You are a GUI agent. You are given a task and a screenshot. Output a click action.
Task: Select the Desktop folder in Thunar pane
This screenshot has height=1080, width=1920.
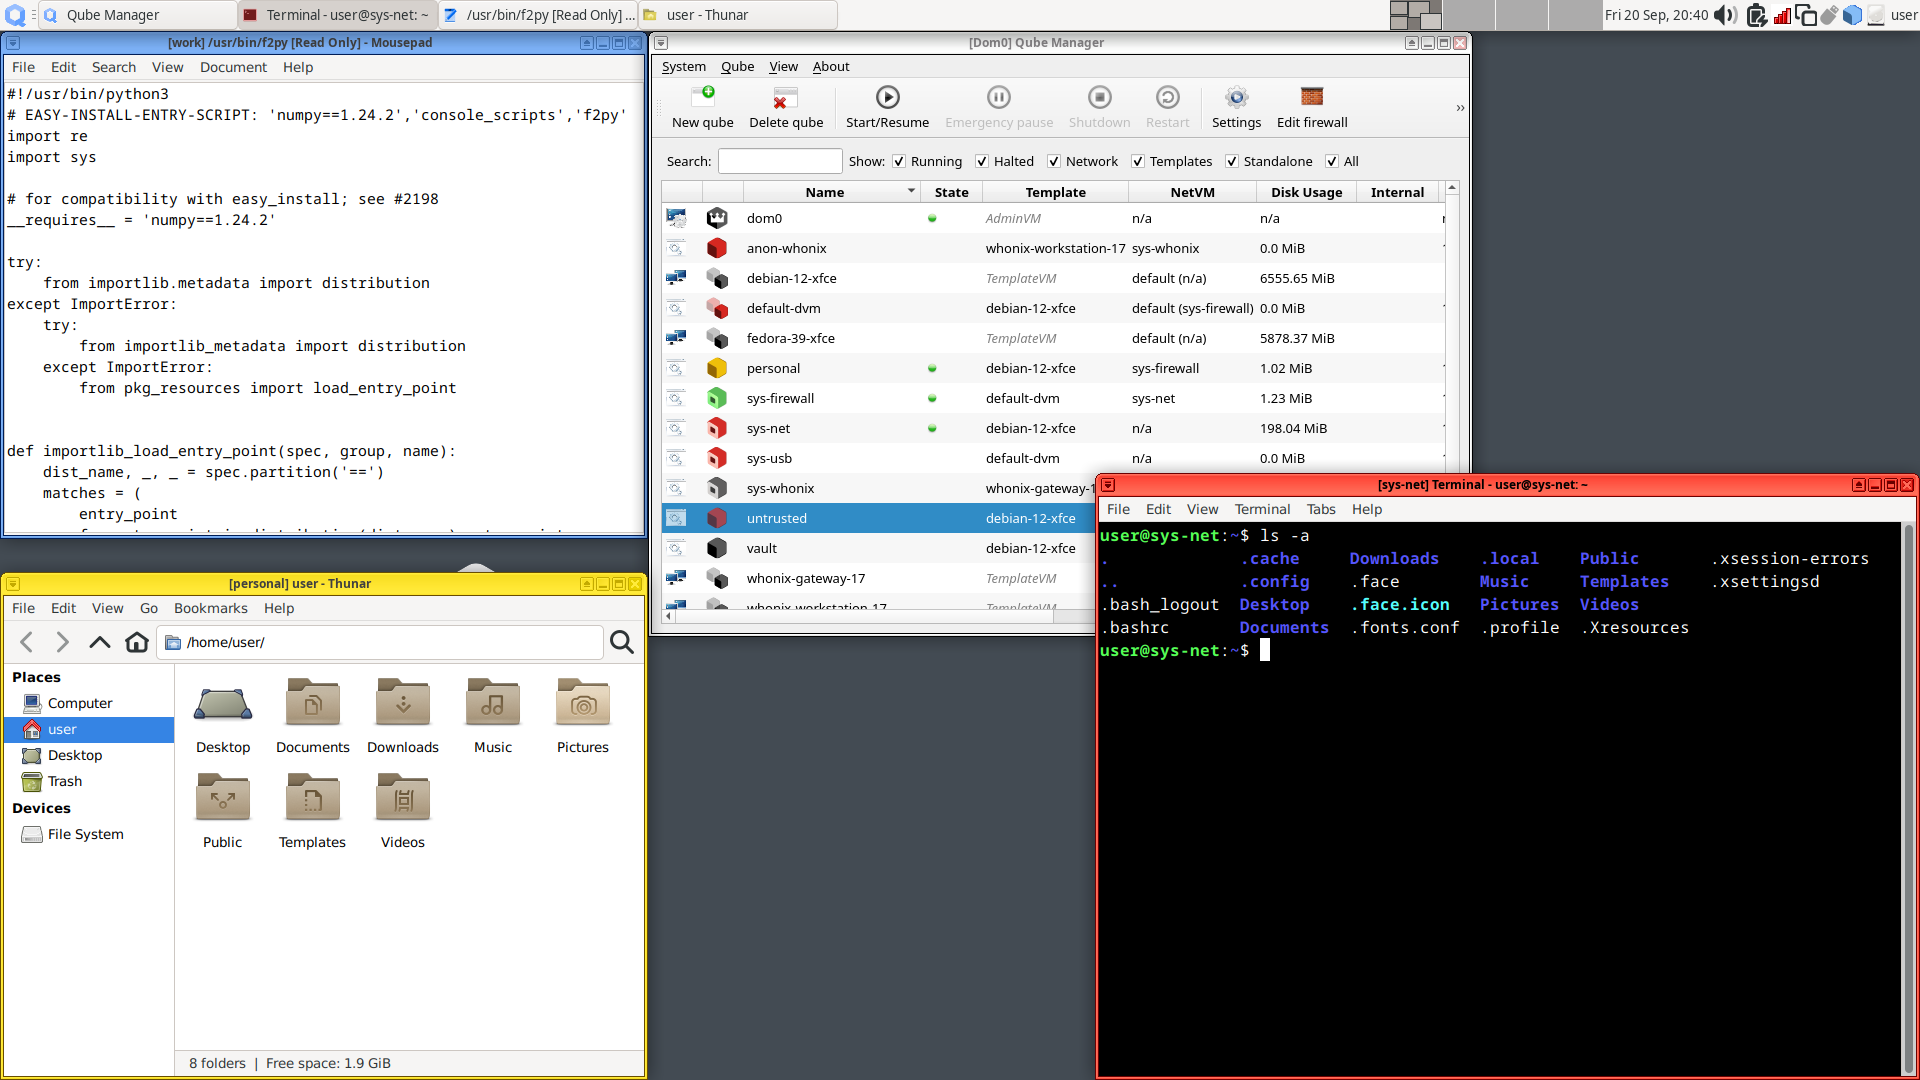[223, 704]
